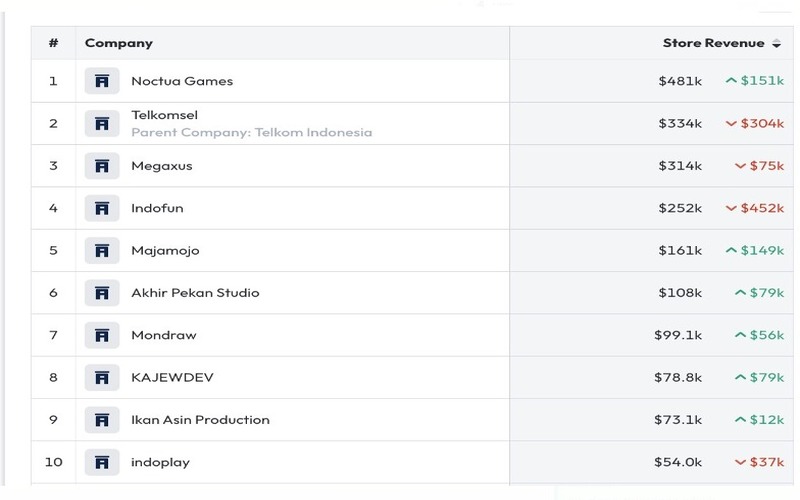Click the Indofun company icon

[102, 208]
